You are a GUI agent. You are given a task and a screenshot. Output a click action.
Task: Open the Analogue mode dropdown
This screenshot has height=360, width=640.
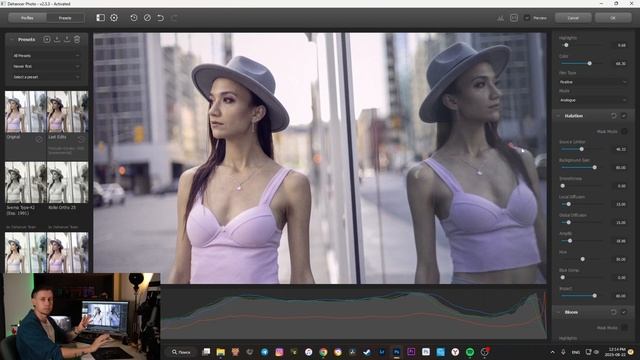(x=593, y=100)
